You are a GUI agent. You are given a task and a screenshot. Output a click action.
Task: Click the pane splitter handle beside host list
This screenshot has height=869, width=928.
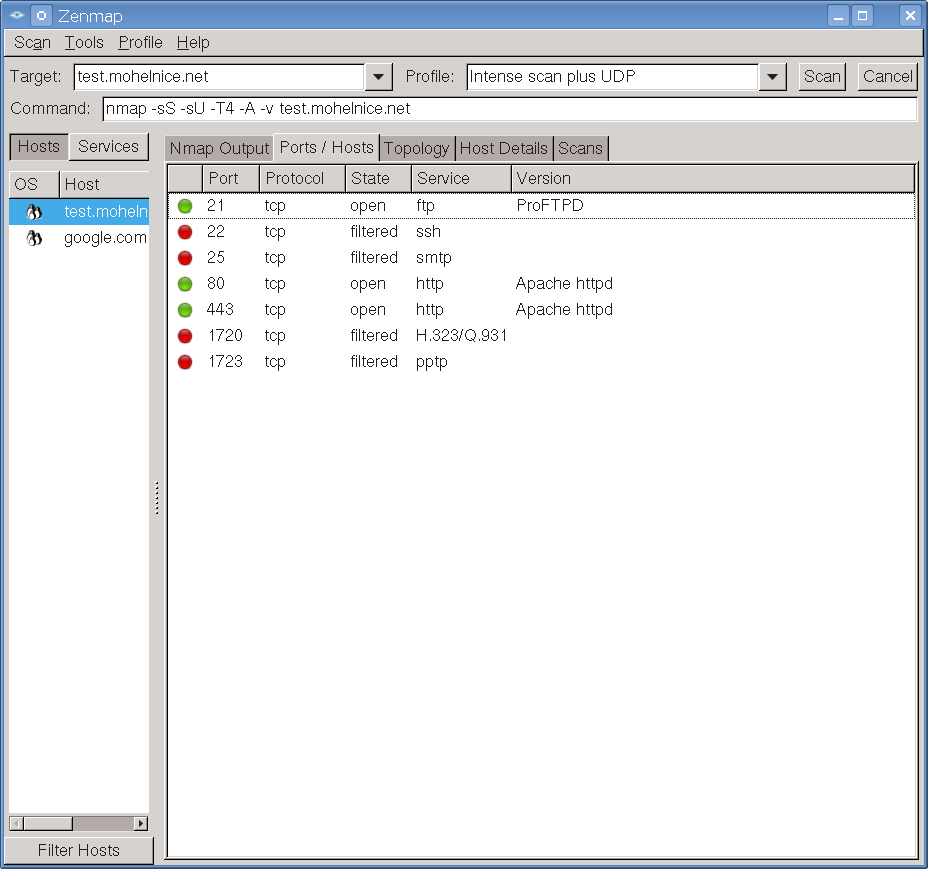[157, 497]
